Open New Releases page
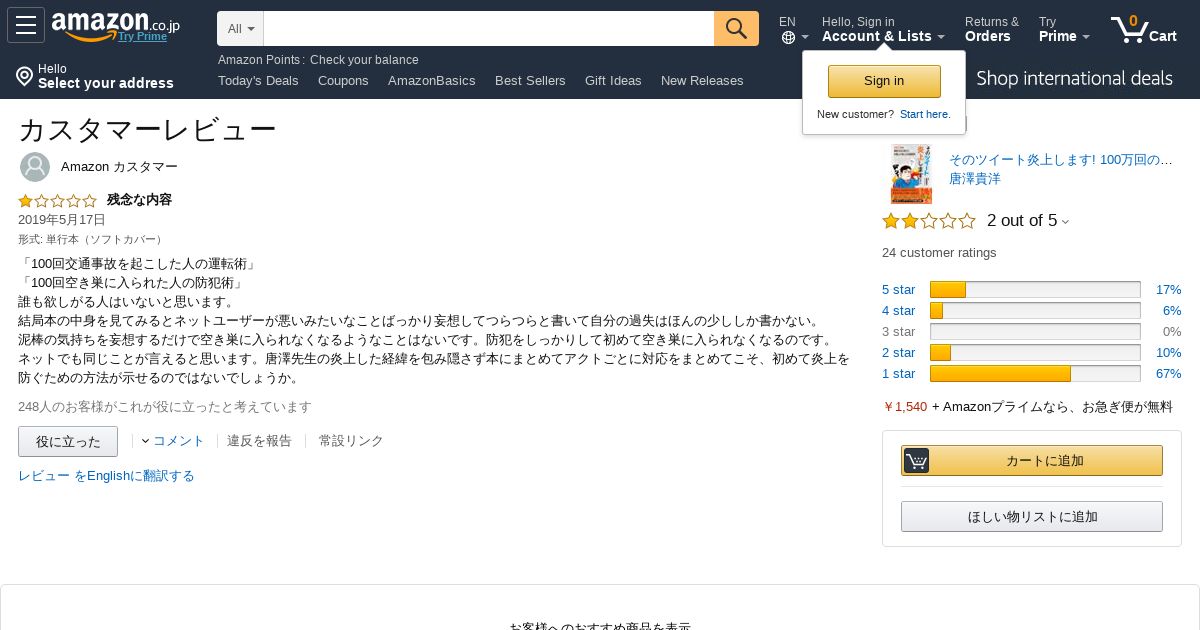This screenshot has height=630, width=1200. pos(702,80)
